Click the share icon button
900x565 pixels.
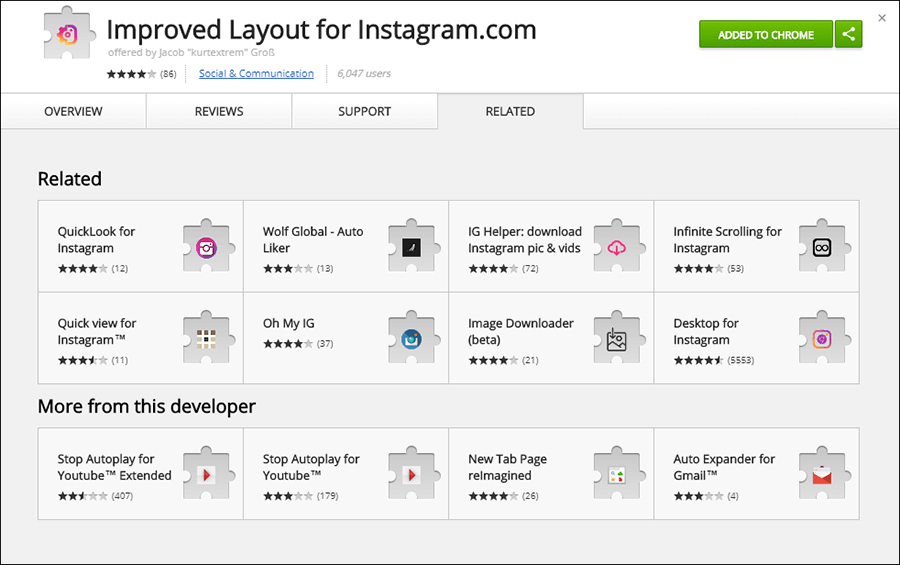pos(848,34)
